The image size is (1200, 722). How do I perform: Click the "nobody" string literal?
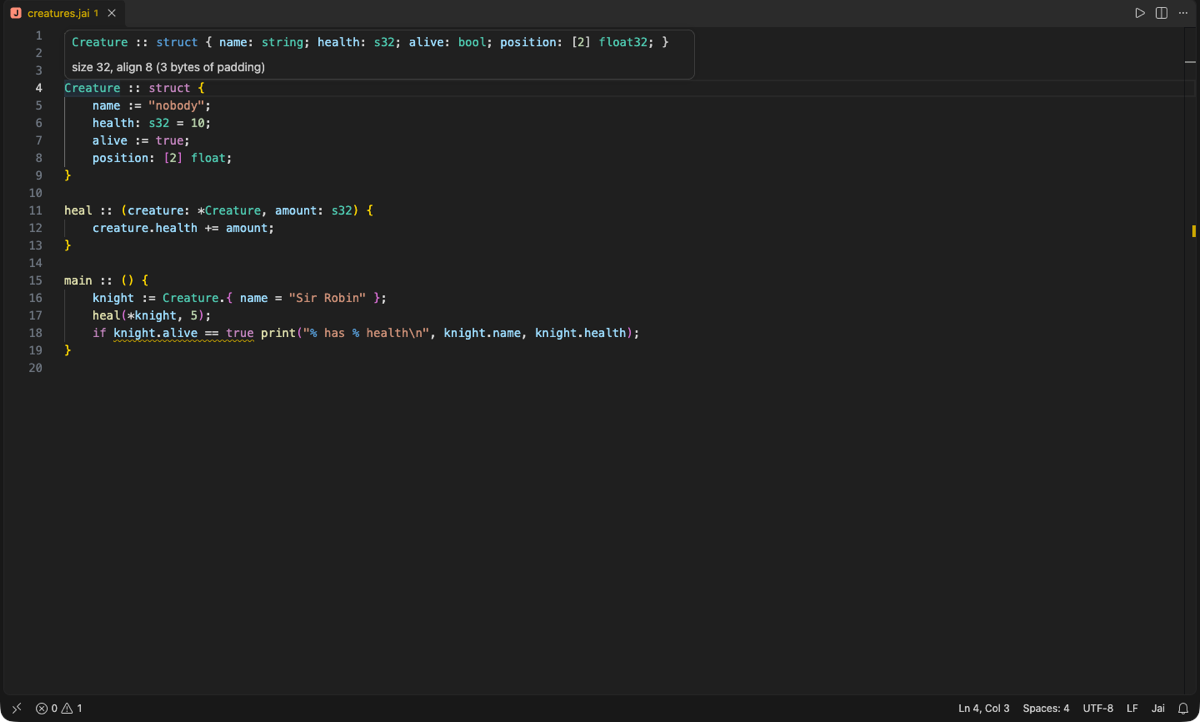click(177, 106)
